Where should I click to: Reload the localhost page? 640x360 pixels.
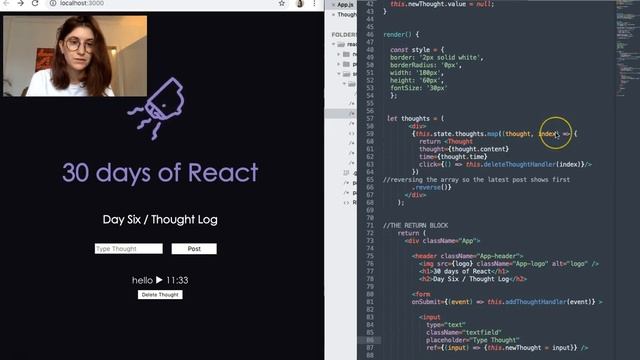[35, 3]
